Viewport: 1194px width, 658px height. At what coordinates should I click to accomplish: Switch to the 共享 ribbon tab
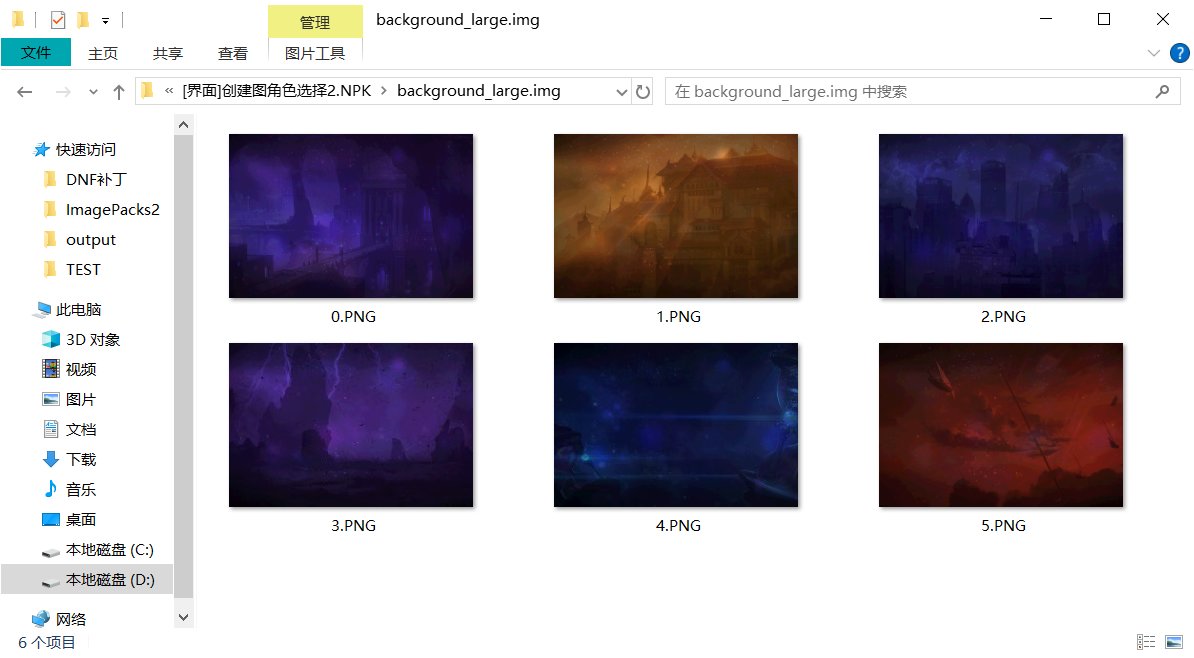[x=168, y=53]
